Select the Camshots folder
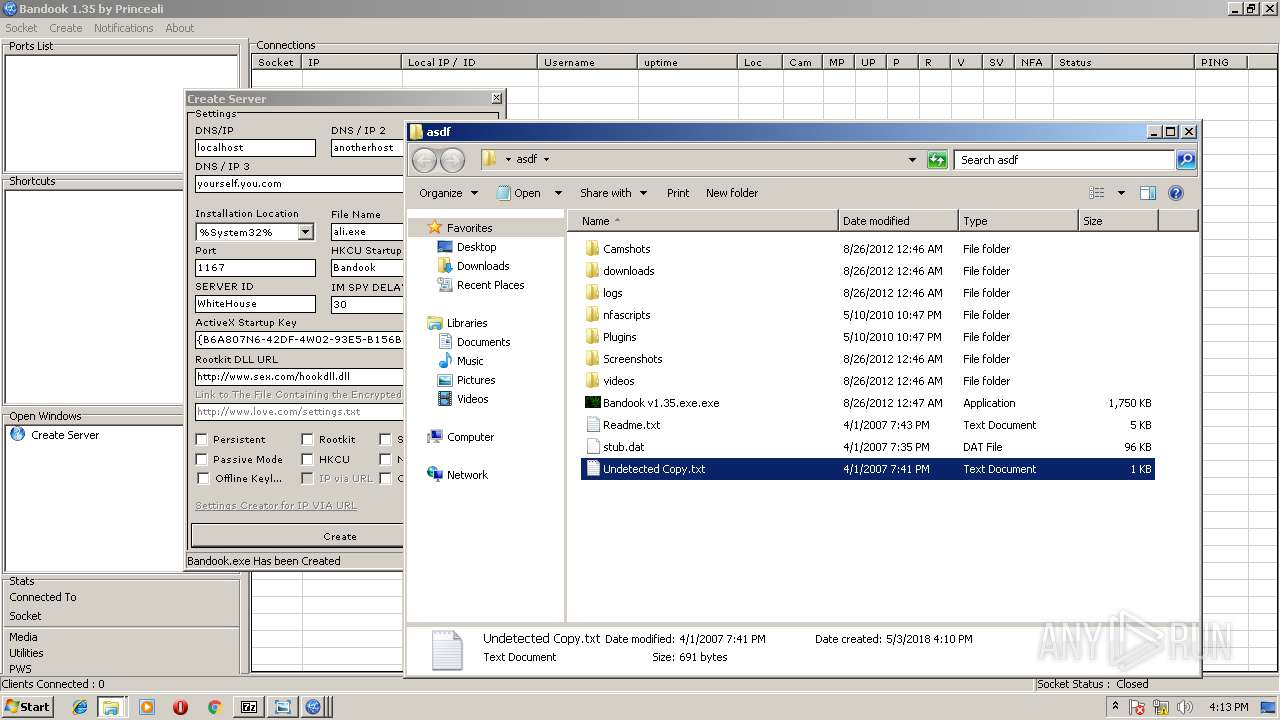 click(x=626, y=249)
